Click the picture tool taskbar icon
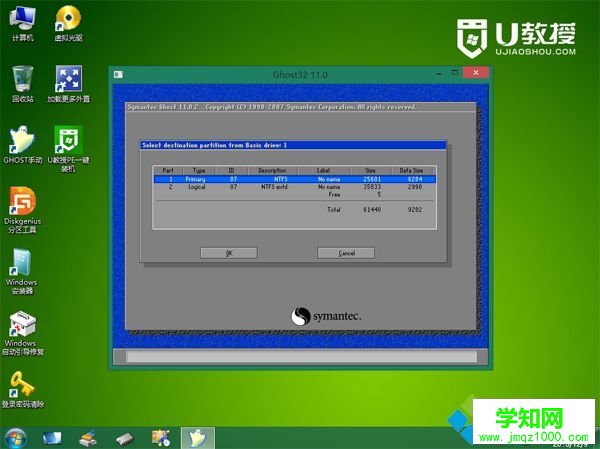Viewport: 600px width, 449px height. 161,439
